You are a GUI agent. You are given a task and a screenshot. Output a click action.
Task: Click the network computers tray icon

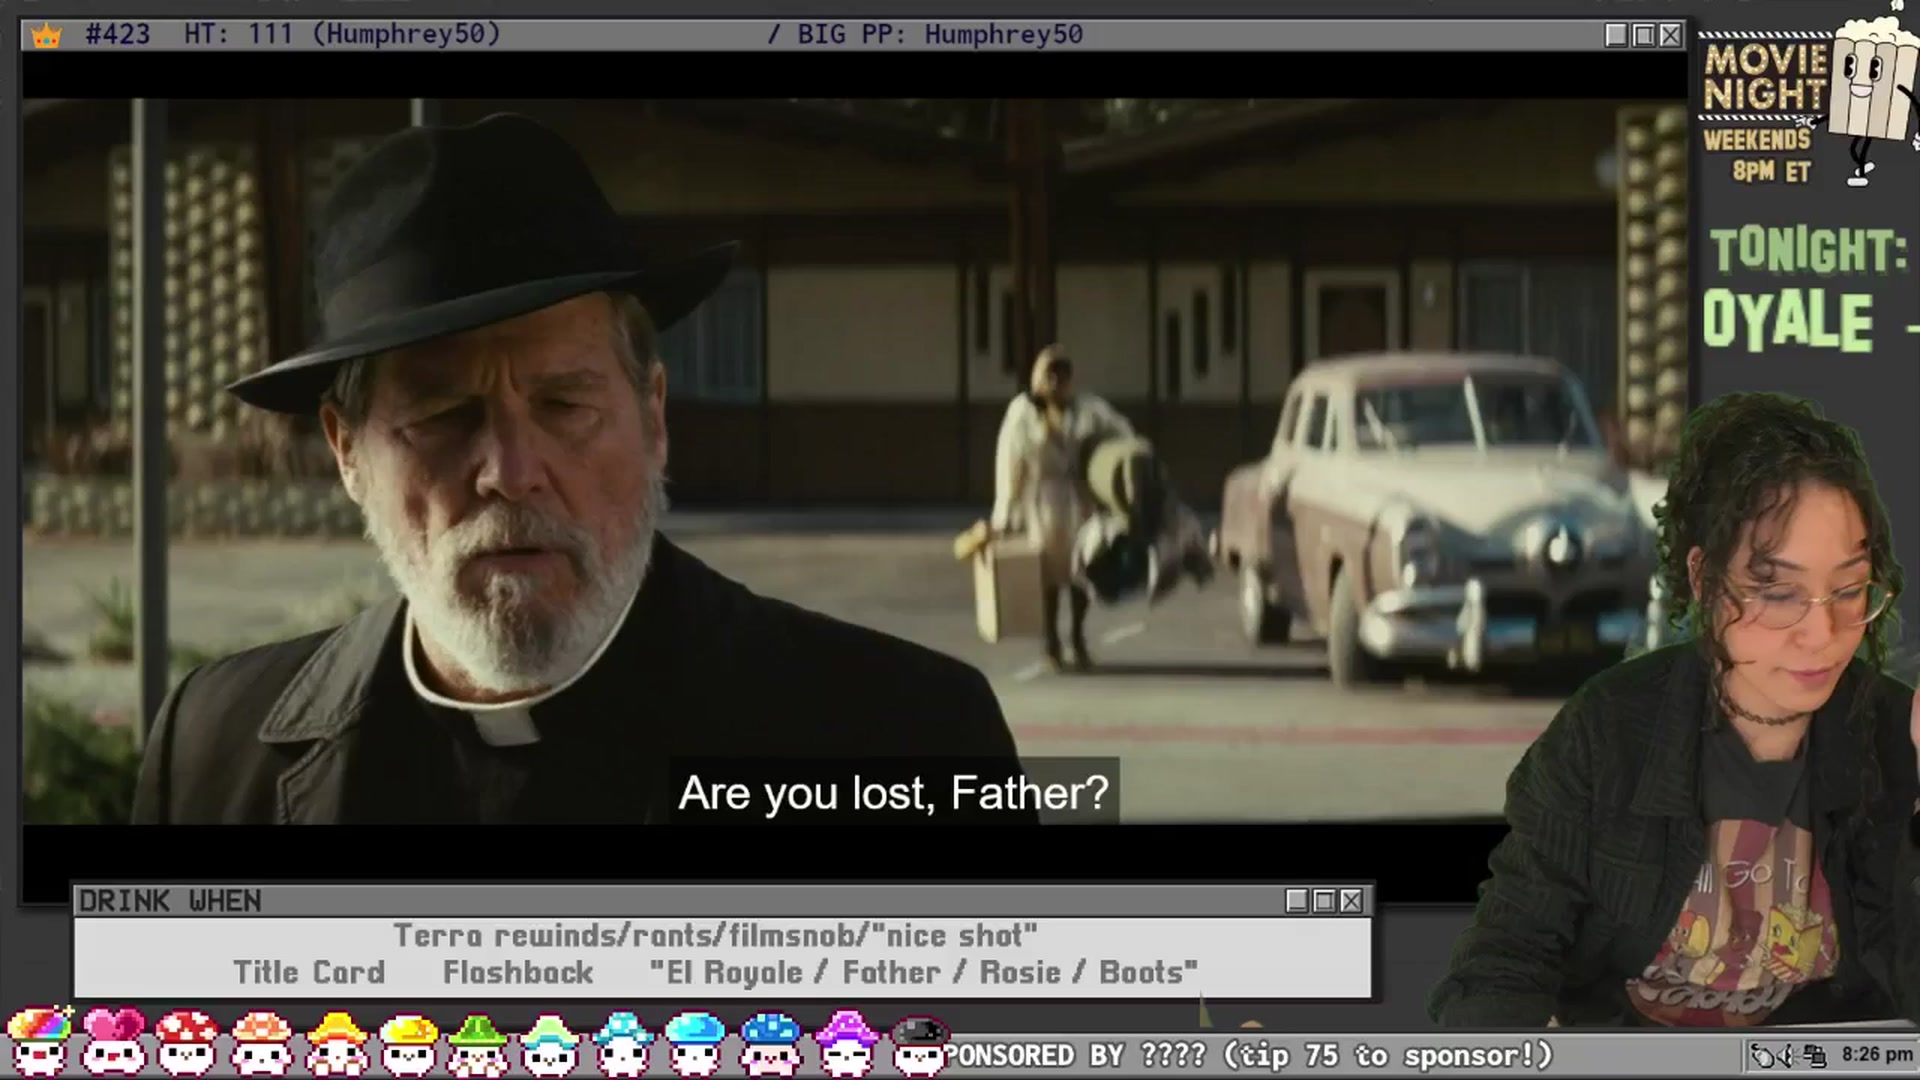coord(1815,1055)
